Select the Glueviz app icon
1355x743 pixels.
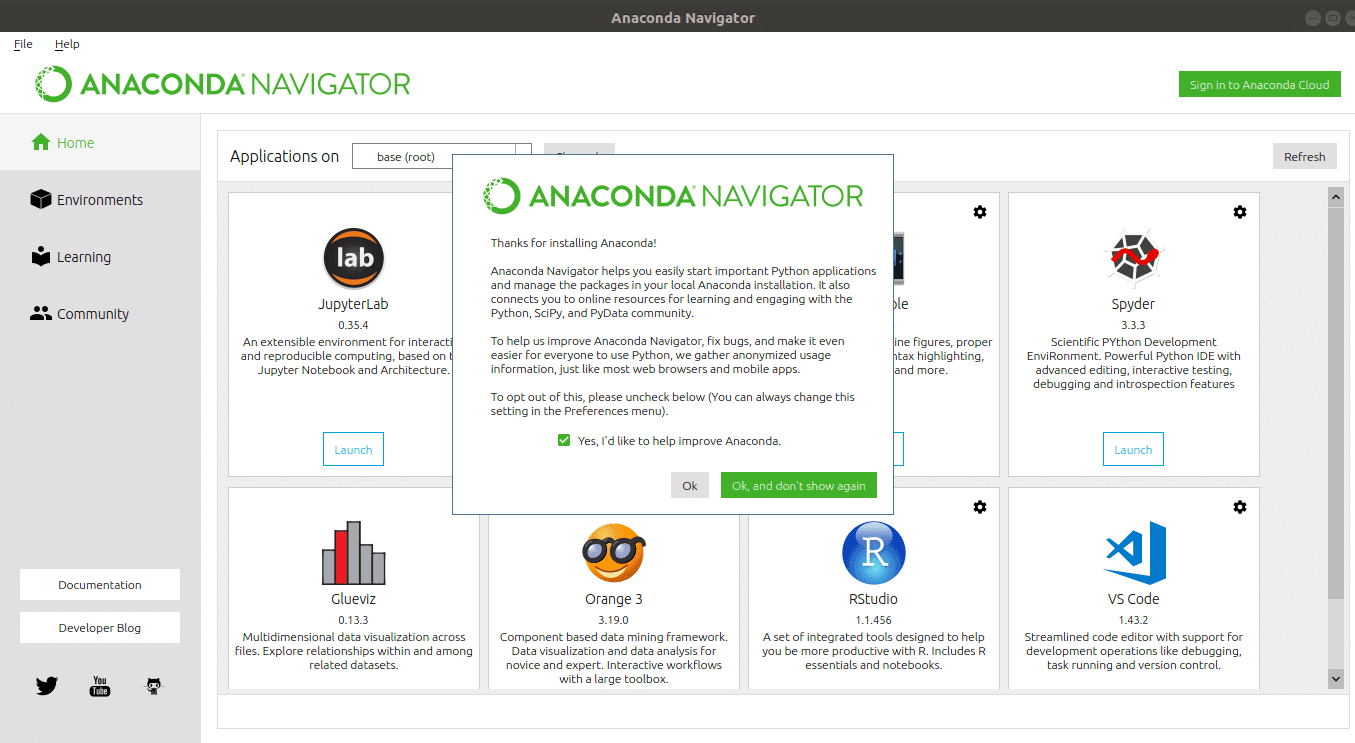click(353, 553)
